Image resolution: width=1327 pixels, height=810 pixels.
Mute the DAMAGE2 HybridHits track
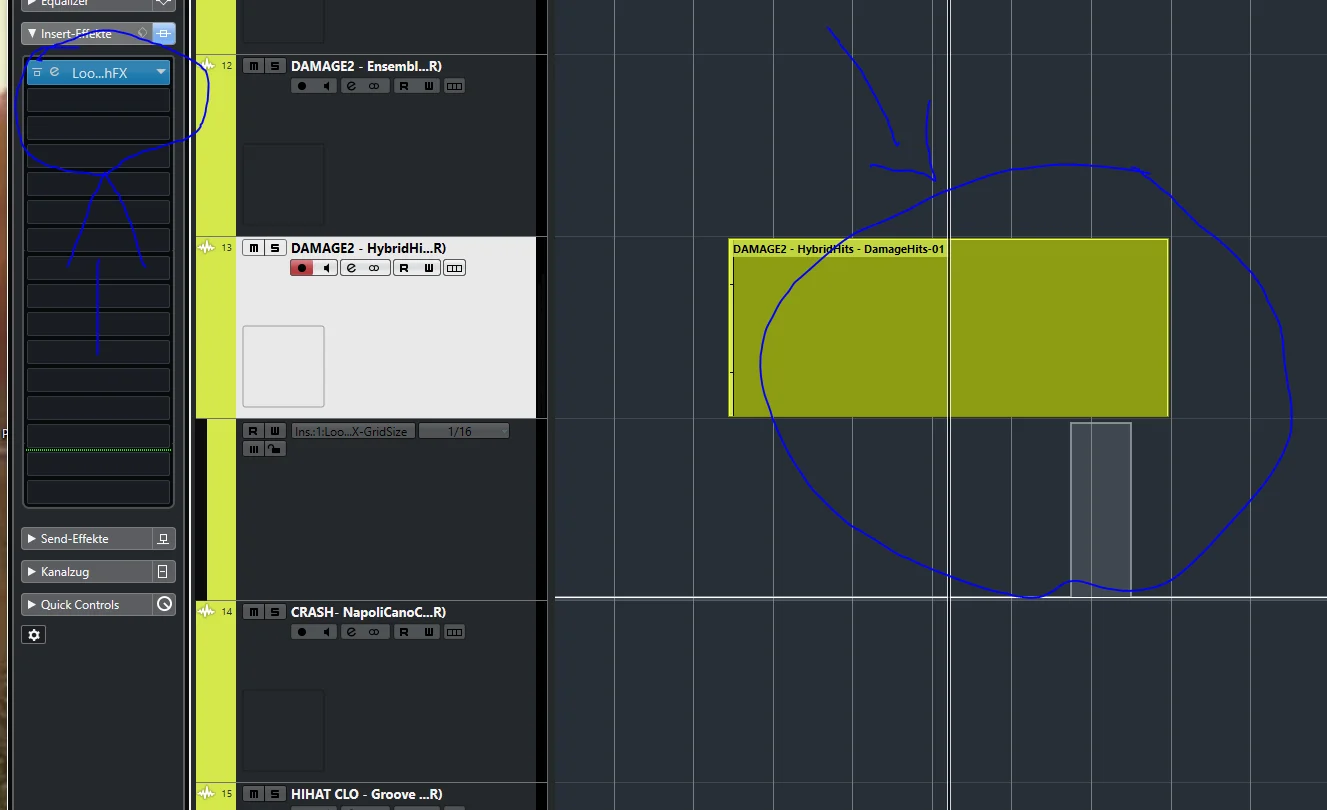click(x=253, y=248)
